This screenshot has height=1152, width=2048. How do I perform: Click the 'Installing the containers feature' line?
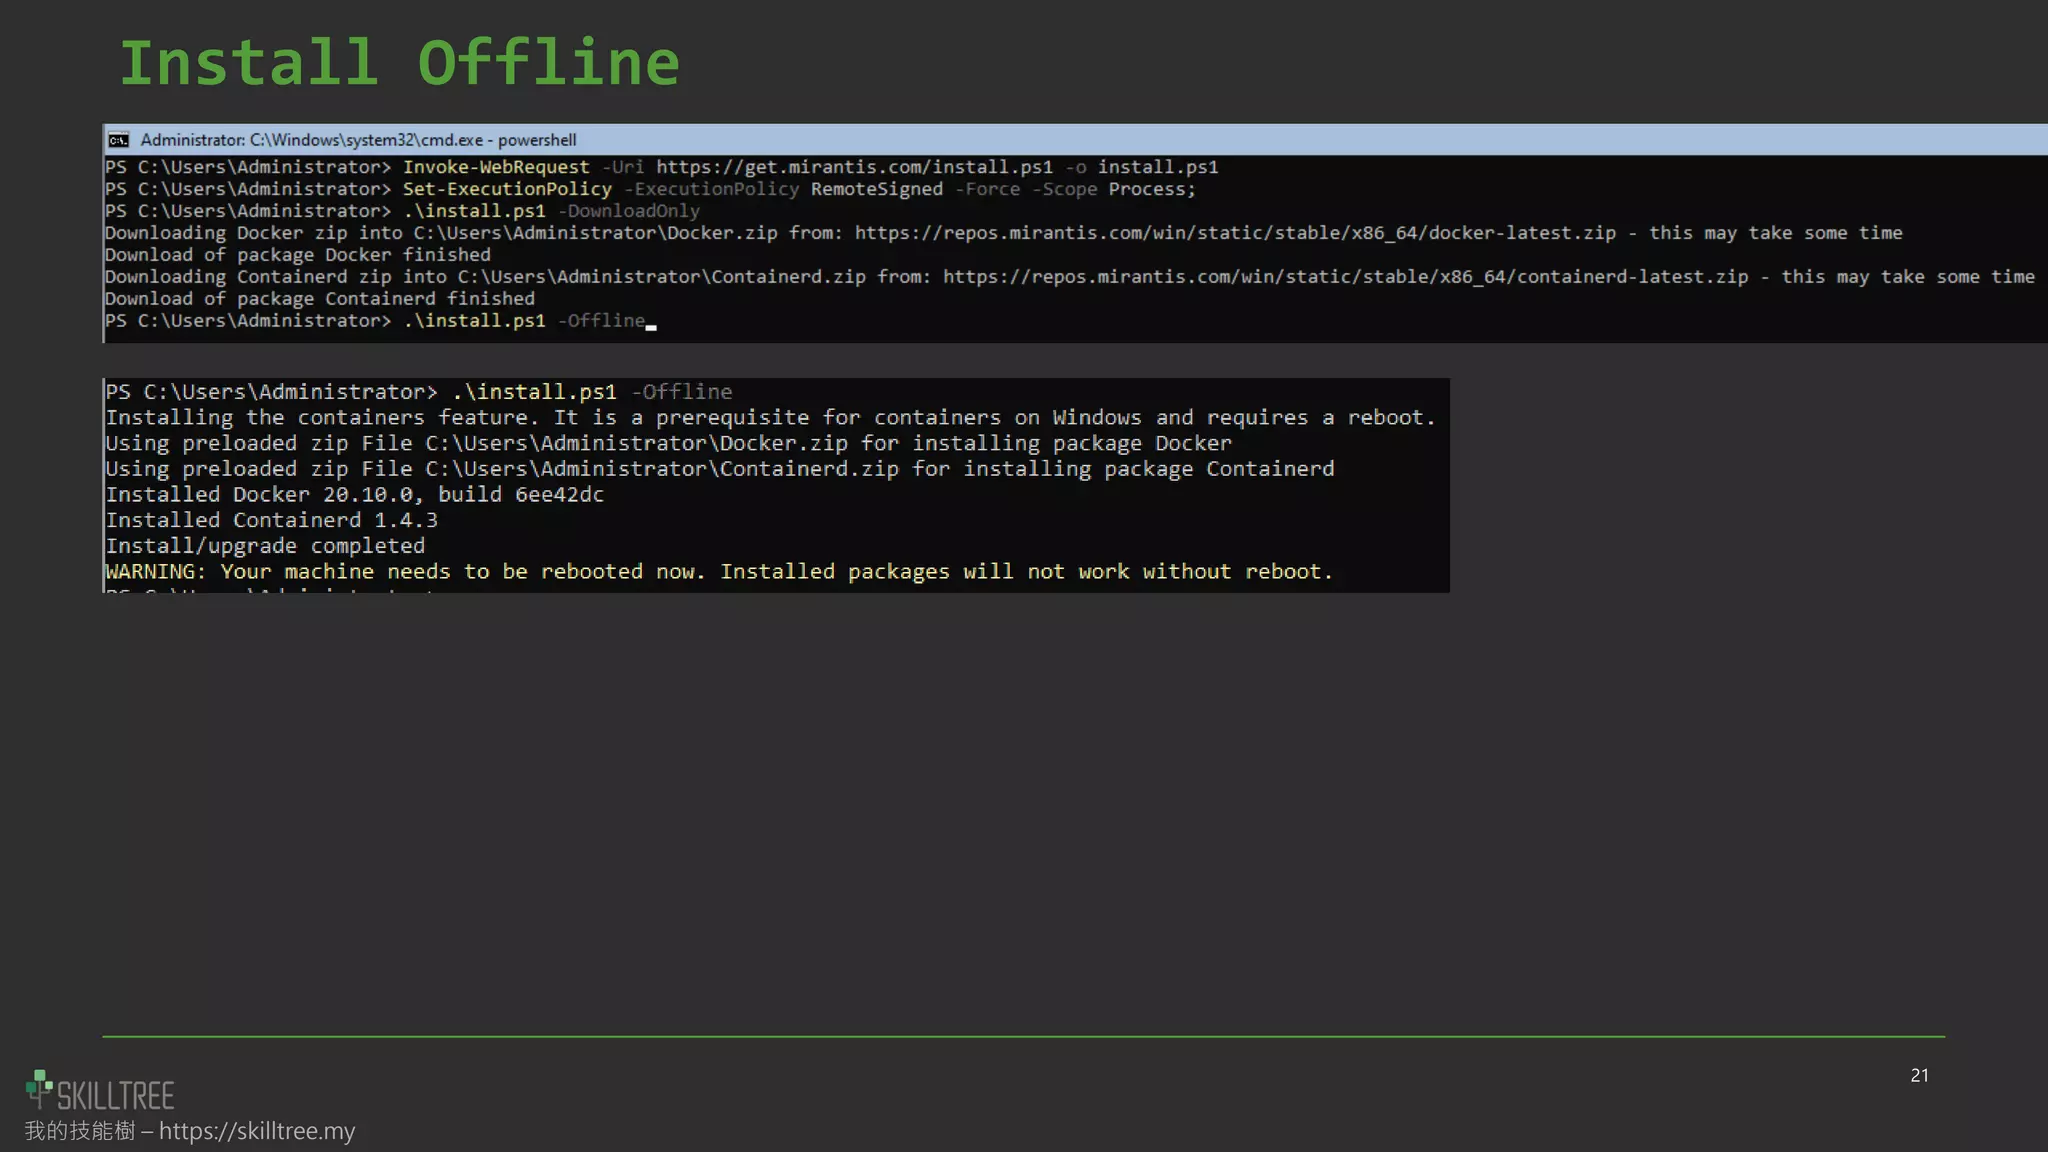(x=770, y=418)
